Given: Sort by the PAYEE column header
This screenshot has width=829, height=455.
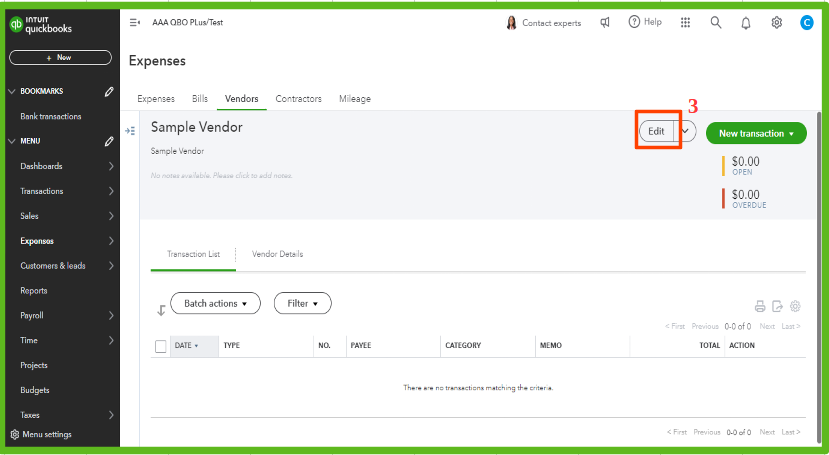Looking at the screenshot, I should 361,346.
